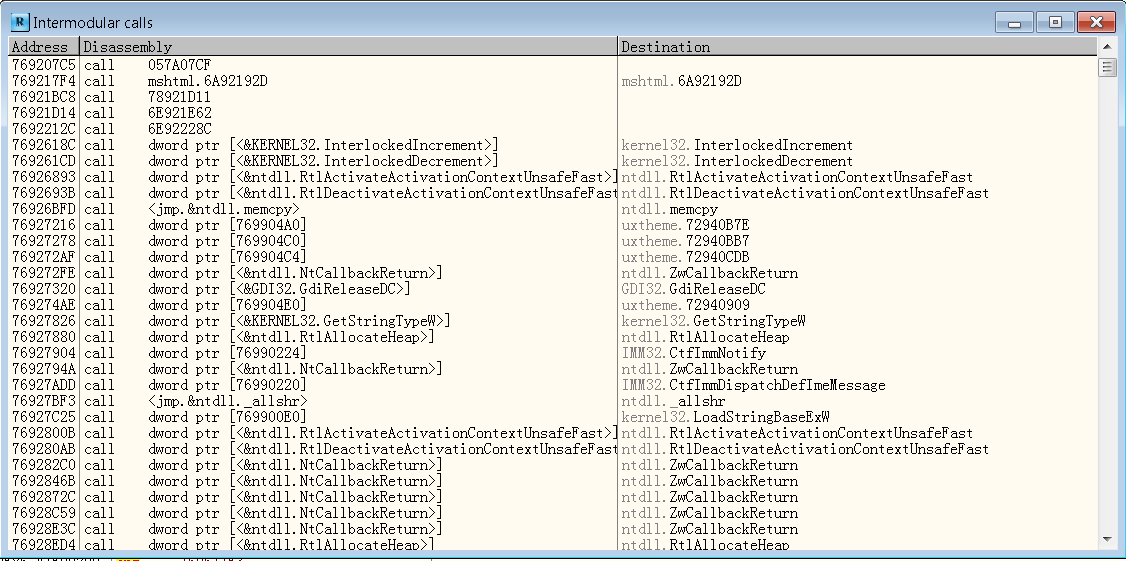Select IMM32.CtfImmNotify destination

coord(693,353)
